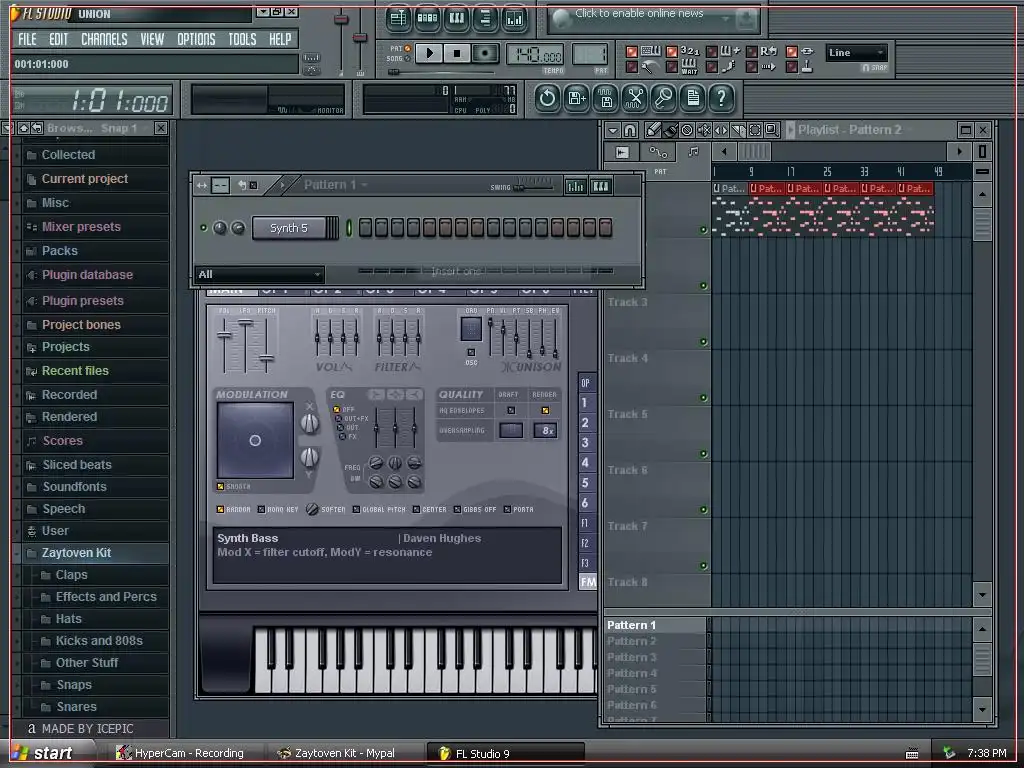Click the one-click recording microphone icon
1024x768 pixels.
664,99
